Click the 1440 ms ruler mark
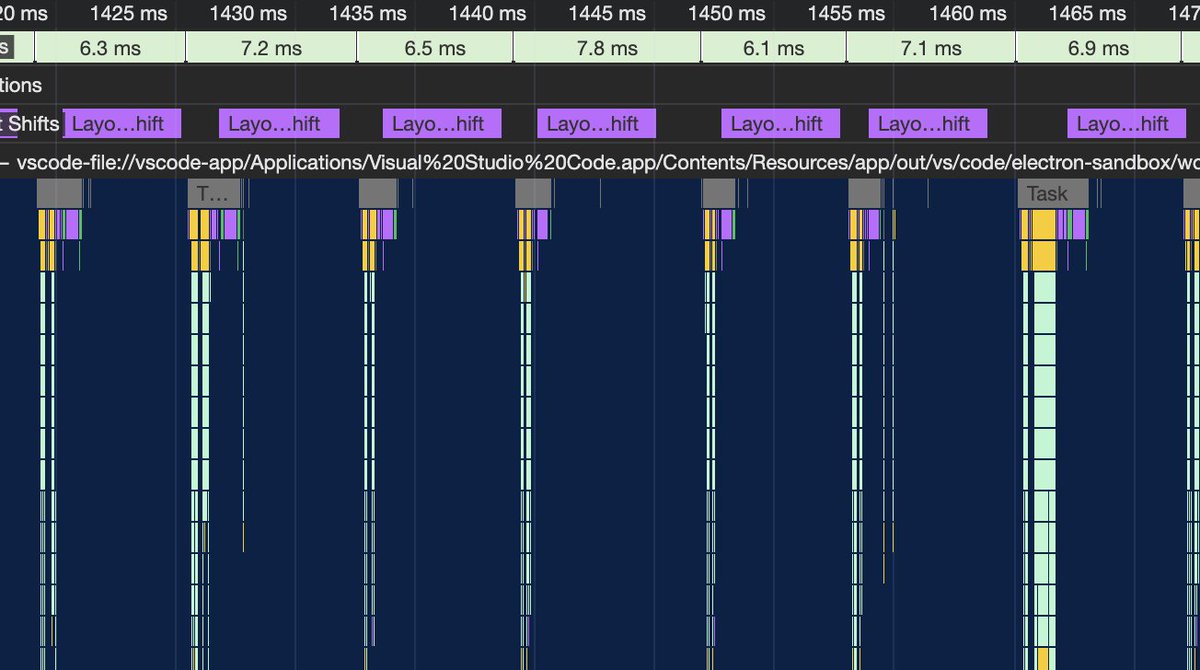This screenshot has width=1200, height=670. pyautogui.click(x=487, y=14)
